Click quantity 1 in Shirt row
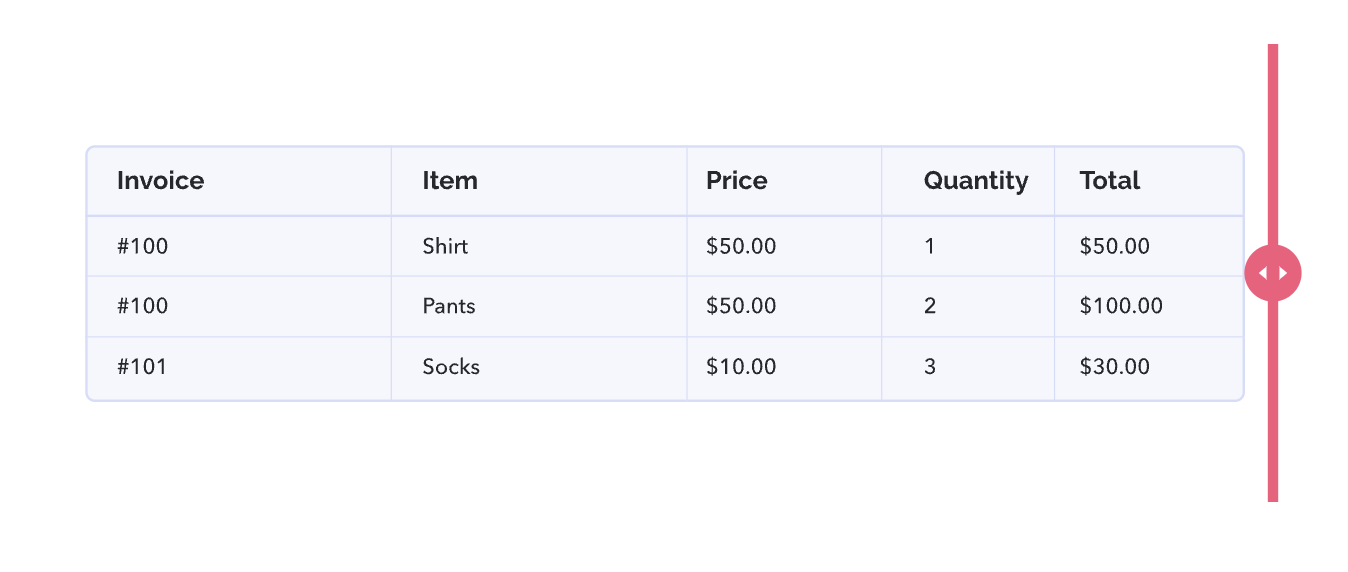 [968, 246]
